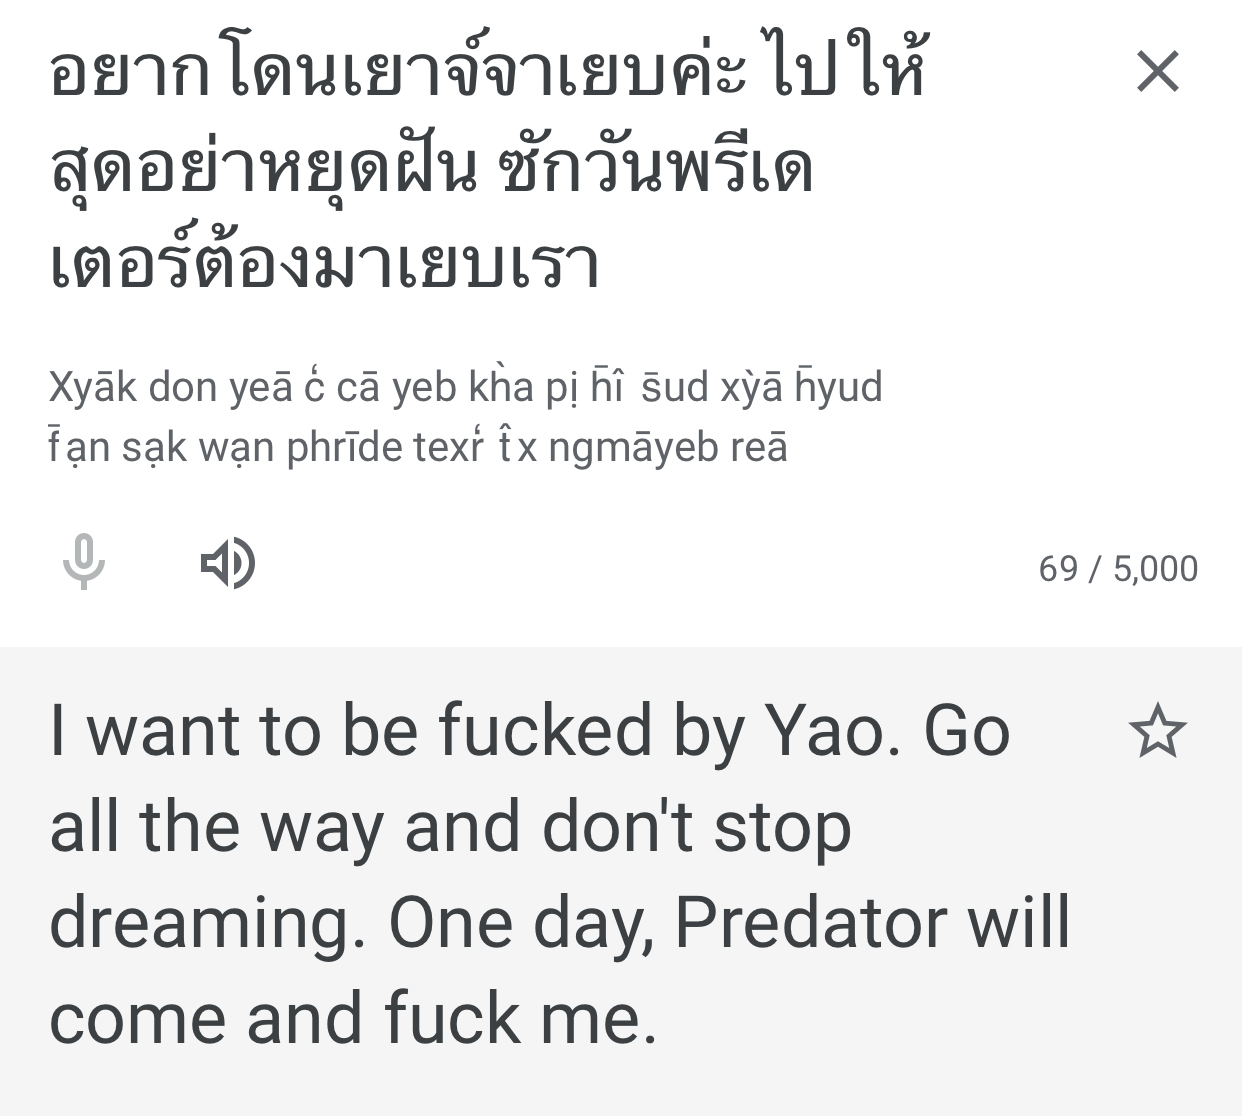
Task: Click the second line of Thai source text
Action: 430,168
